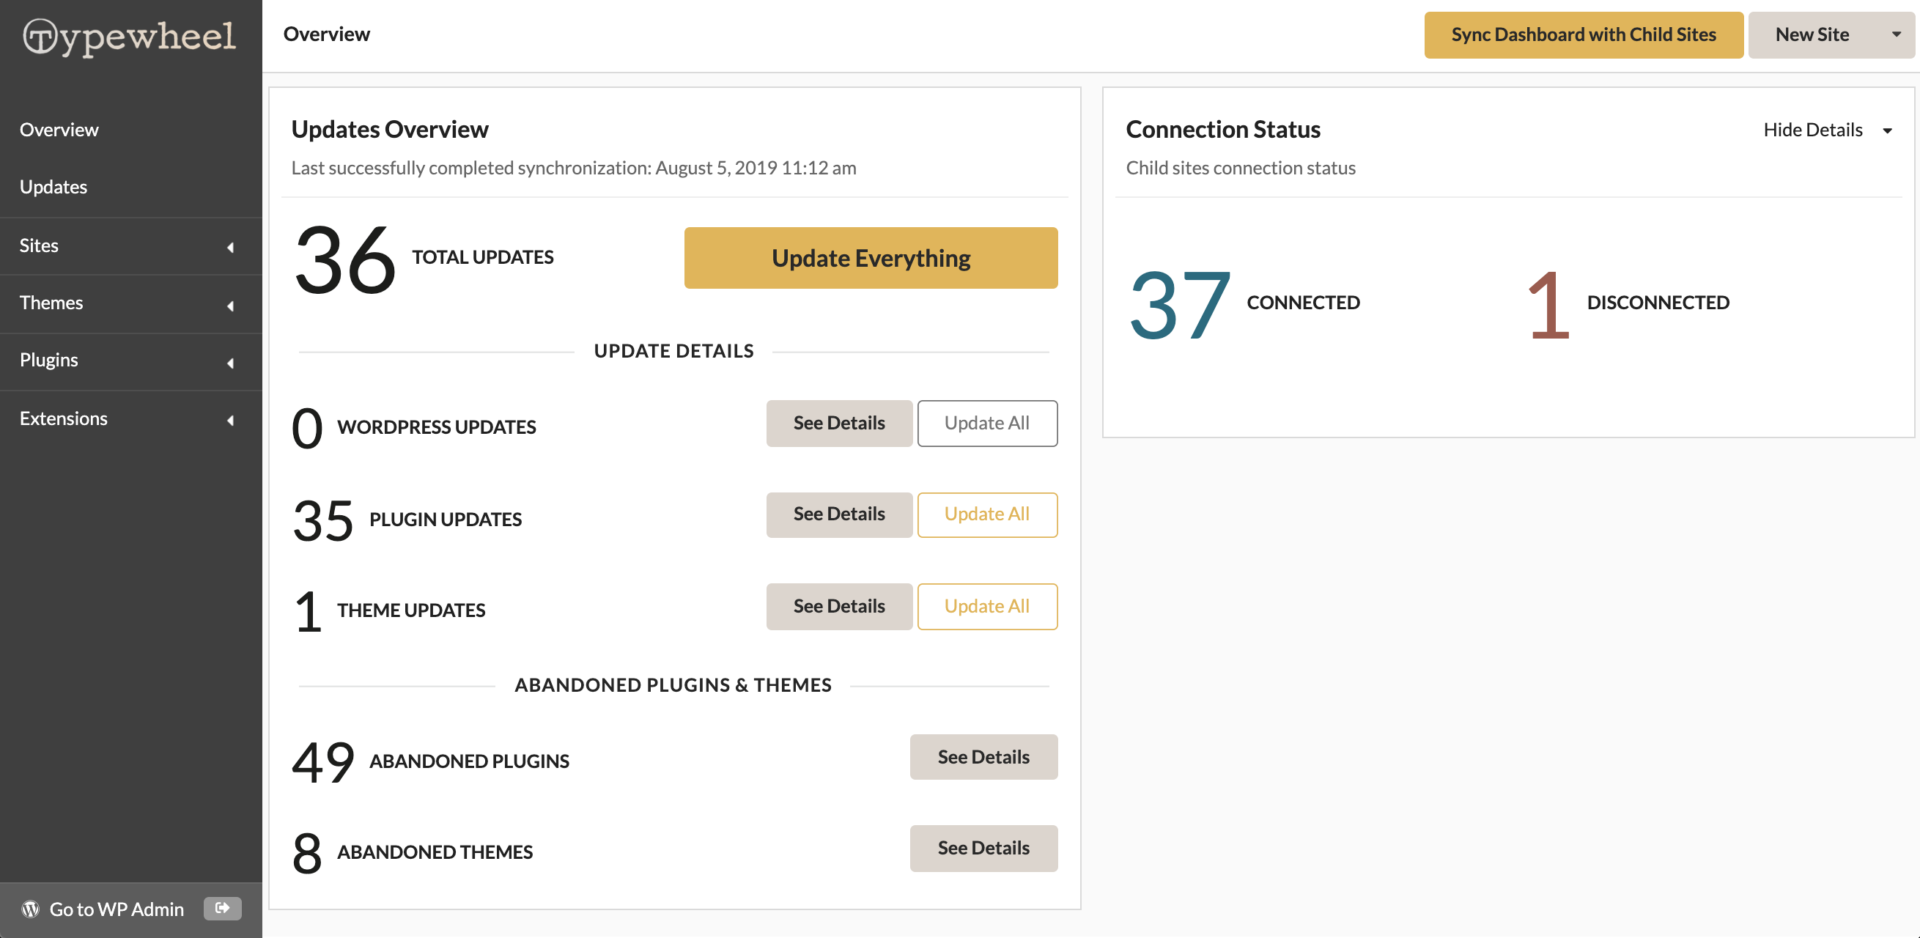Click Sync Dashboard with Child Sites
The height and width of the screenshot is (938, 1920).
tap(1584, 35)
